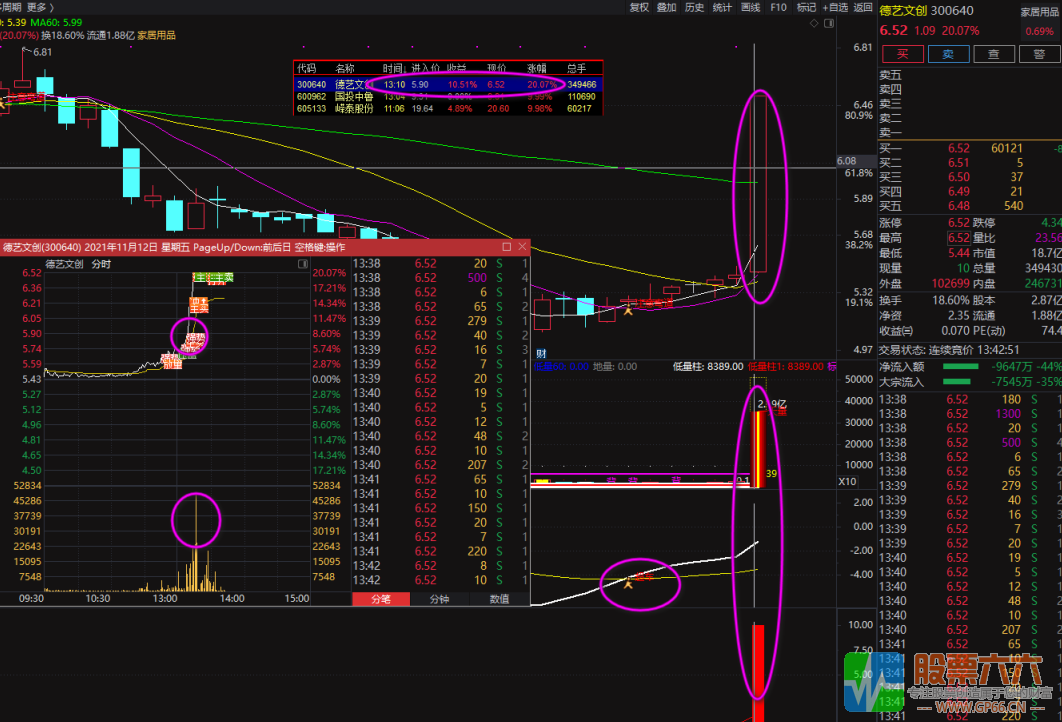Viewport: 1062px width, 722px height.
Task: Select the 叠加 overlay toolbar item
Action: 666,7
